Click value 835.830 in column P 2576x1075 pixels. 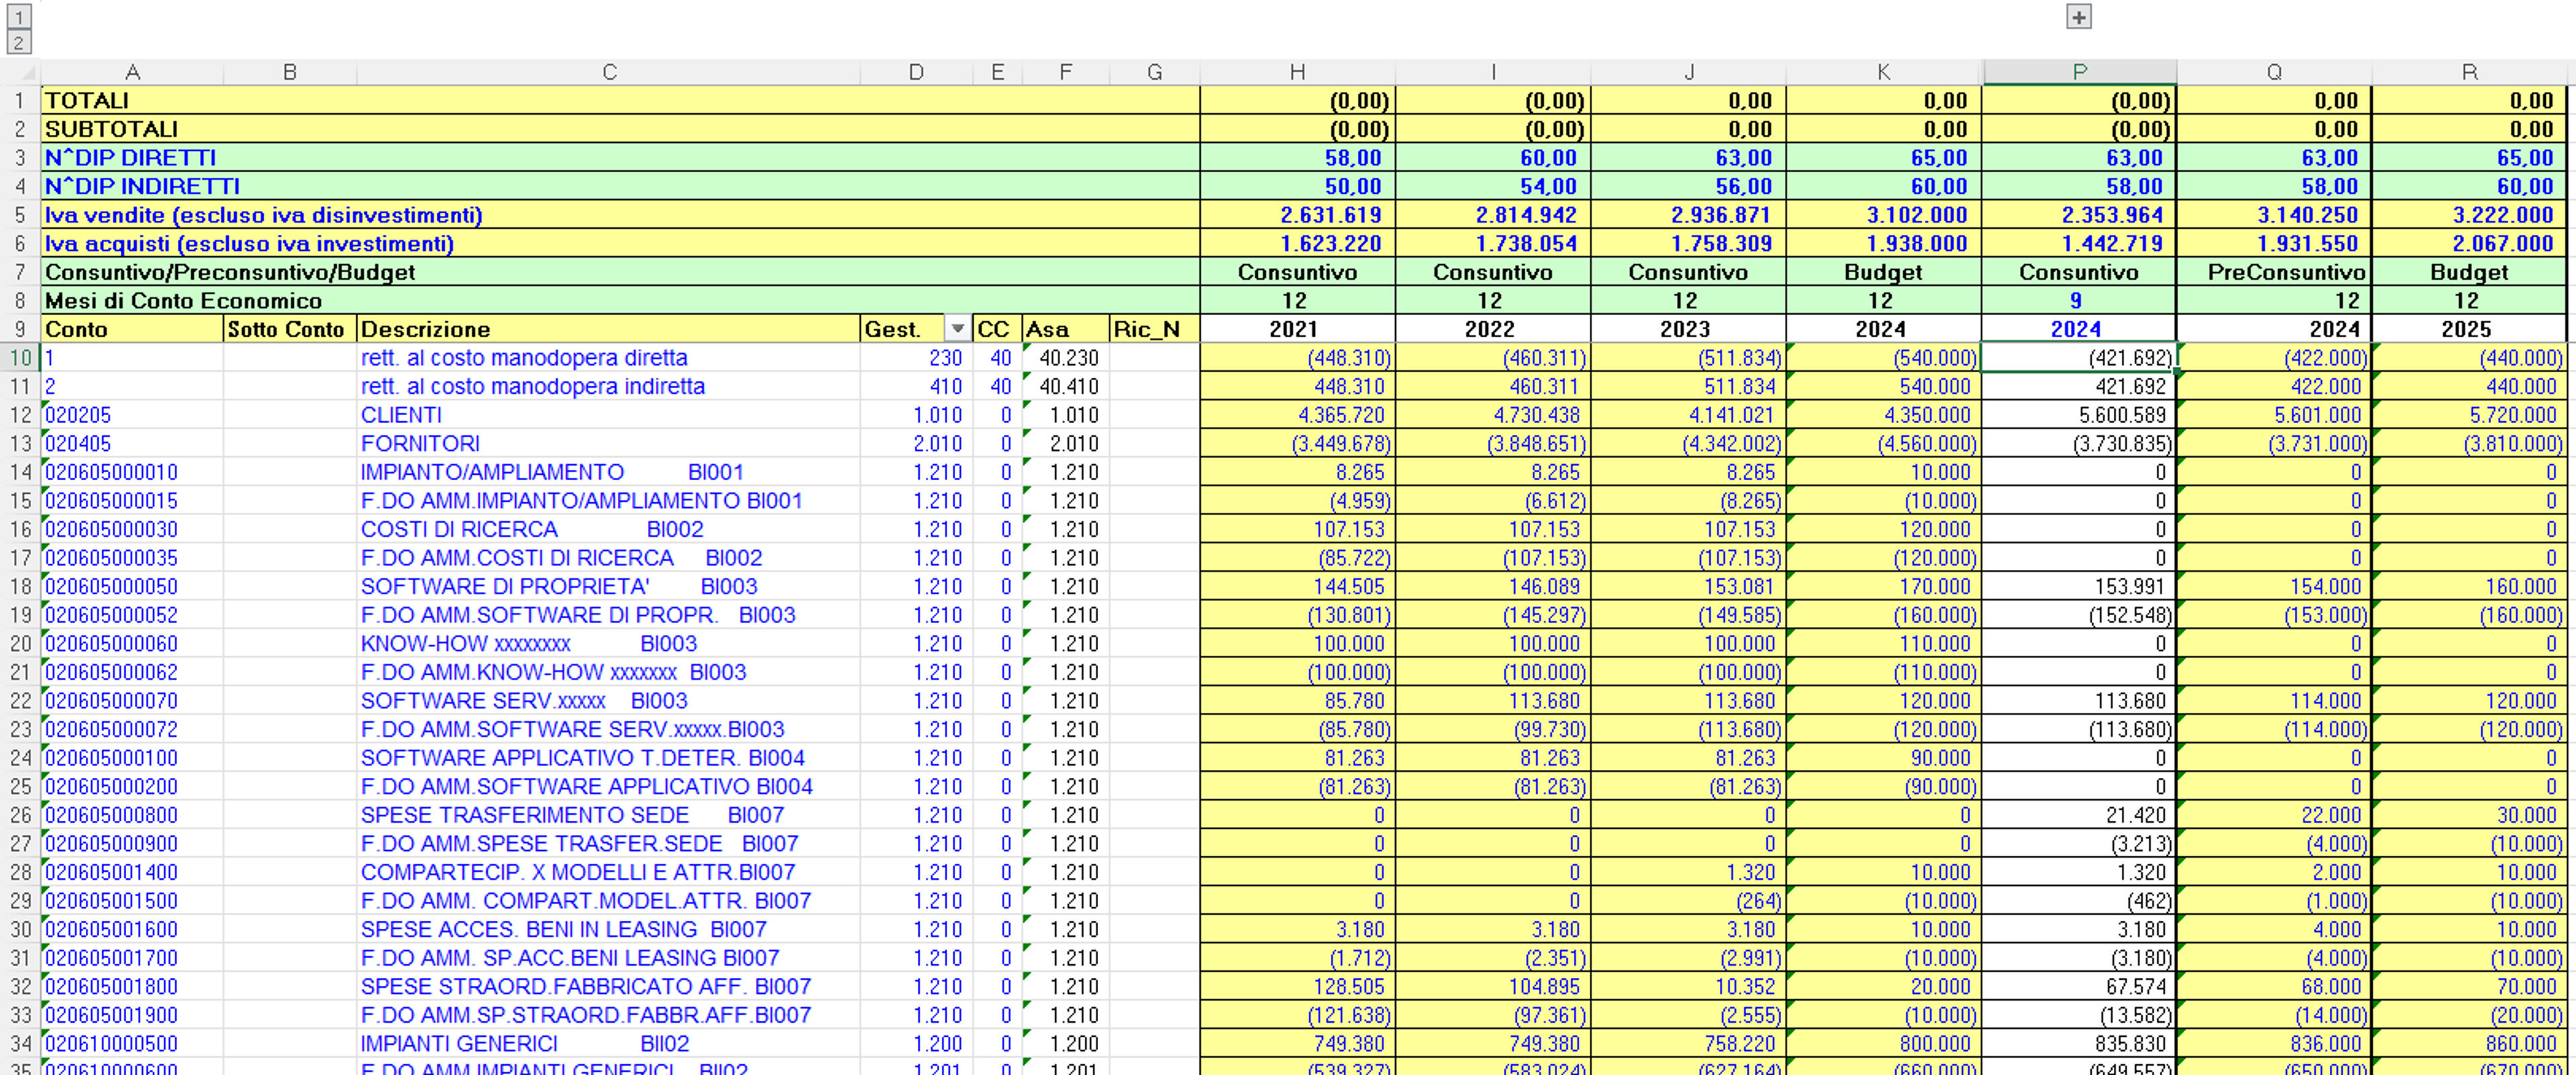(2079, 1044)
